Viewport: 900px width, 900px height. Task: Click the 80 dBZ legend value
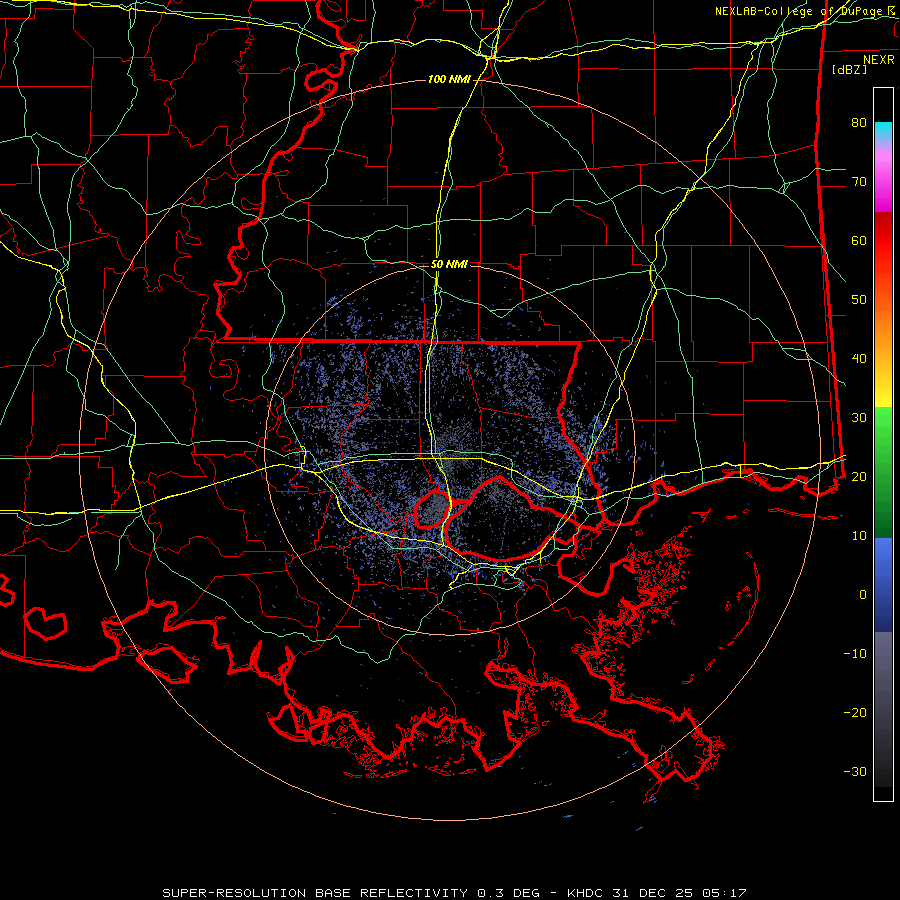(859, 123)
